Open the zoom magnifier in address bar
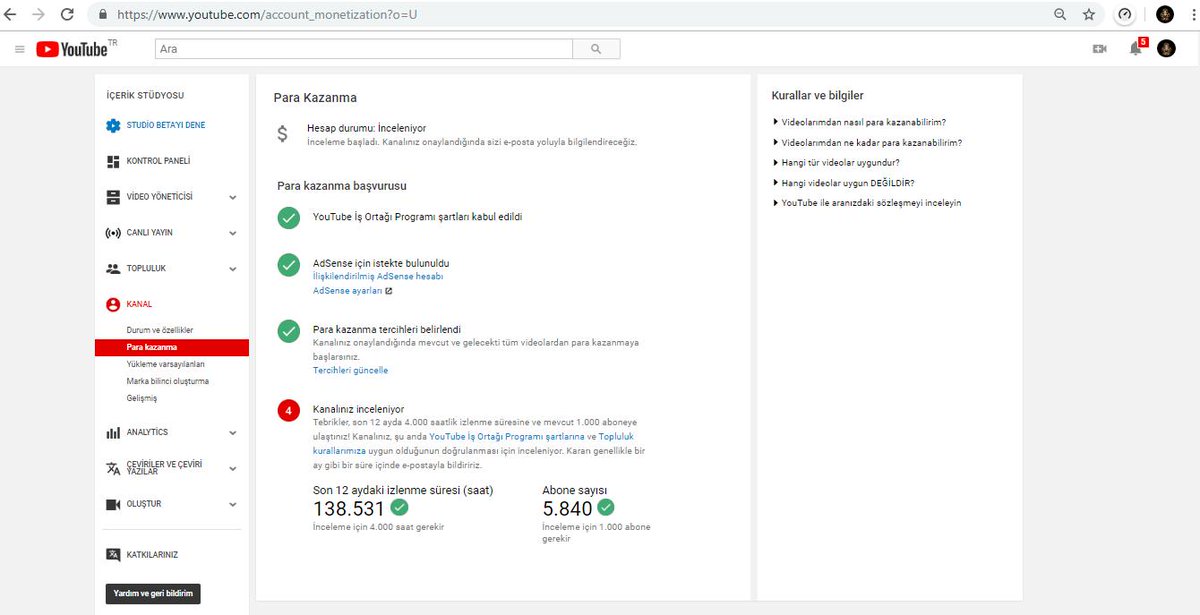1200x615 pixels. 1060,15
